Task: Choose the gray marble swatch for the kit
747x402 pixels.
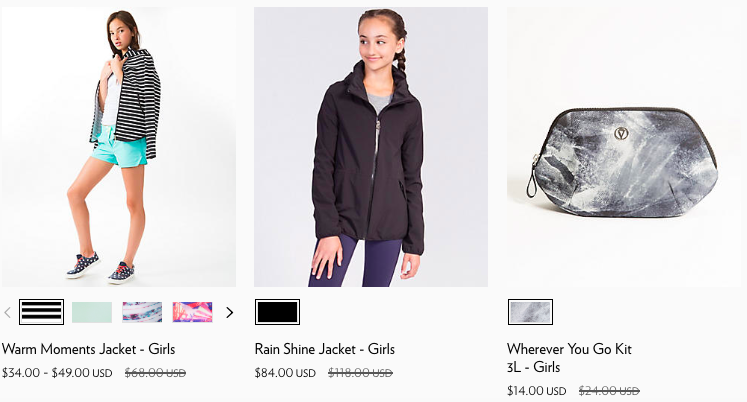Action: coord(530,312)
